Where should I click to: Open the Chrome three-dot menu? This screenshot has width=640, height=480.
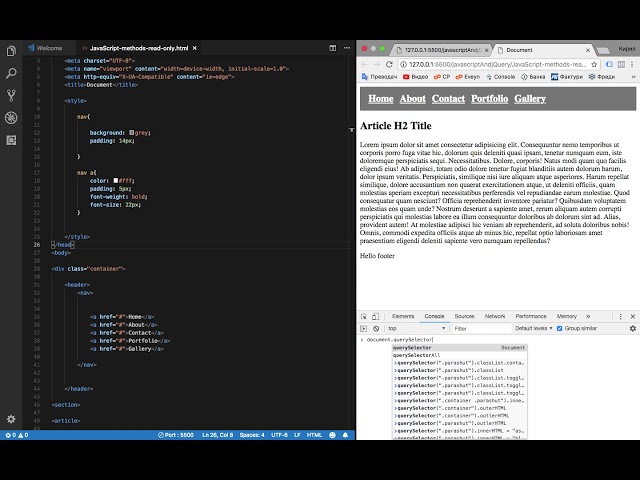[632, 64]
